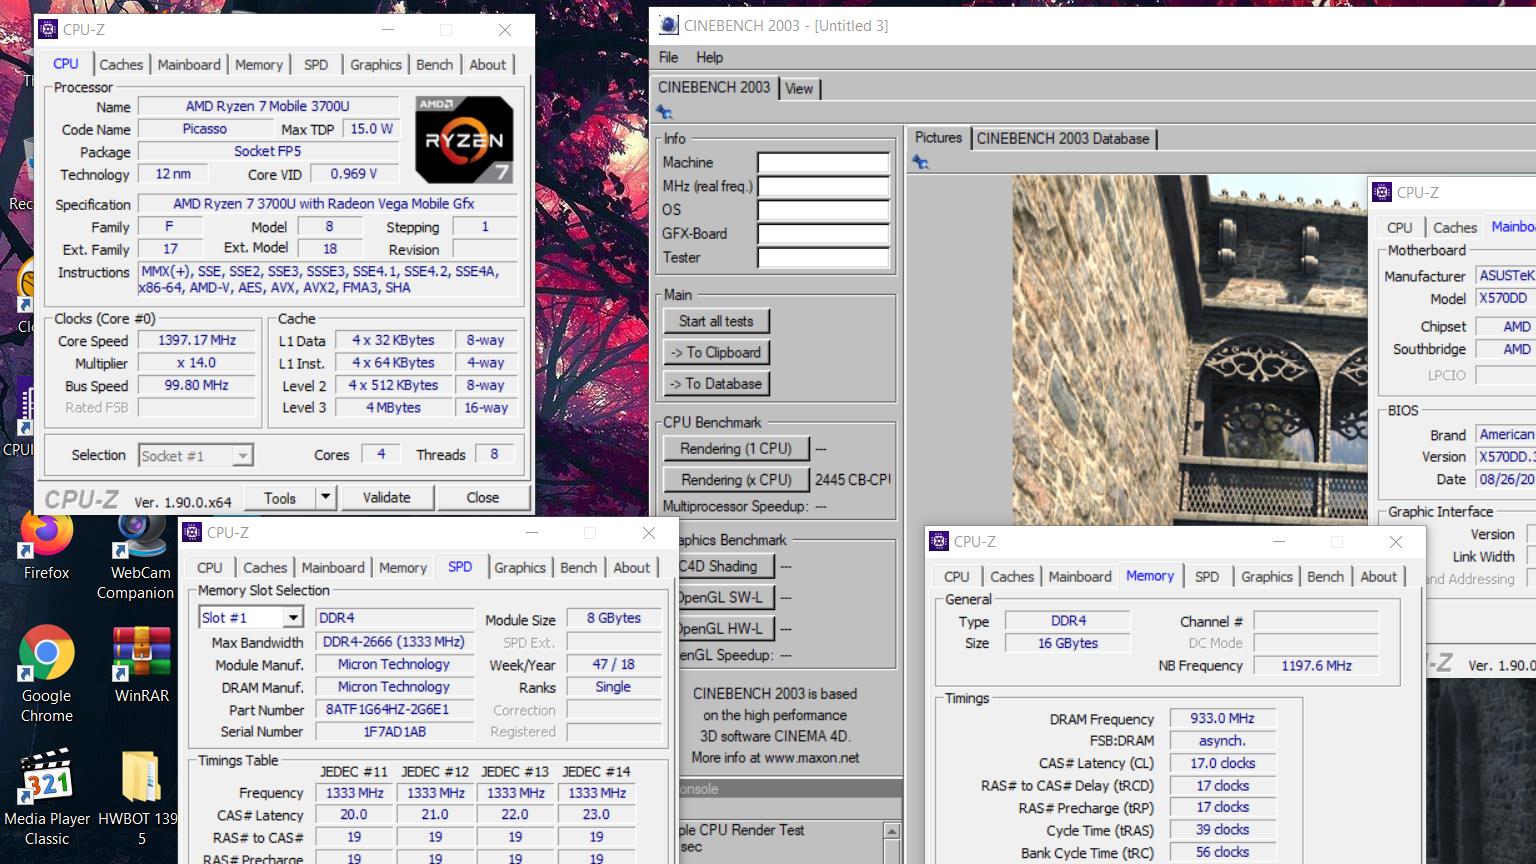Launch Google Chrome desktop icon

[x=46, y=675]
